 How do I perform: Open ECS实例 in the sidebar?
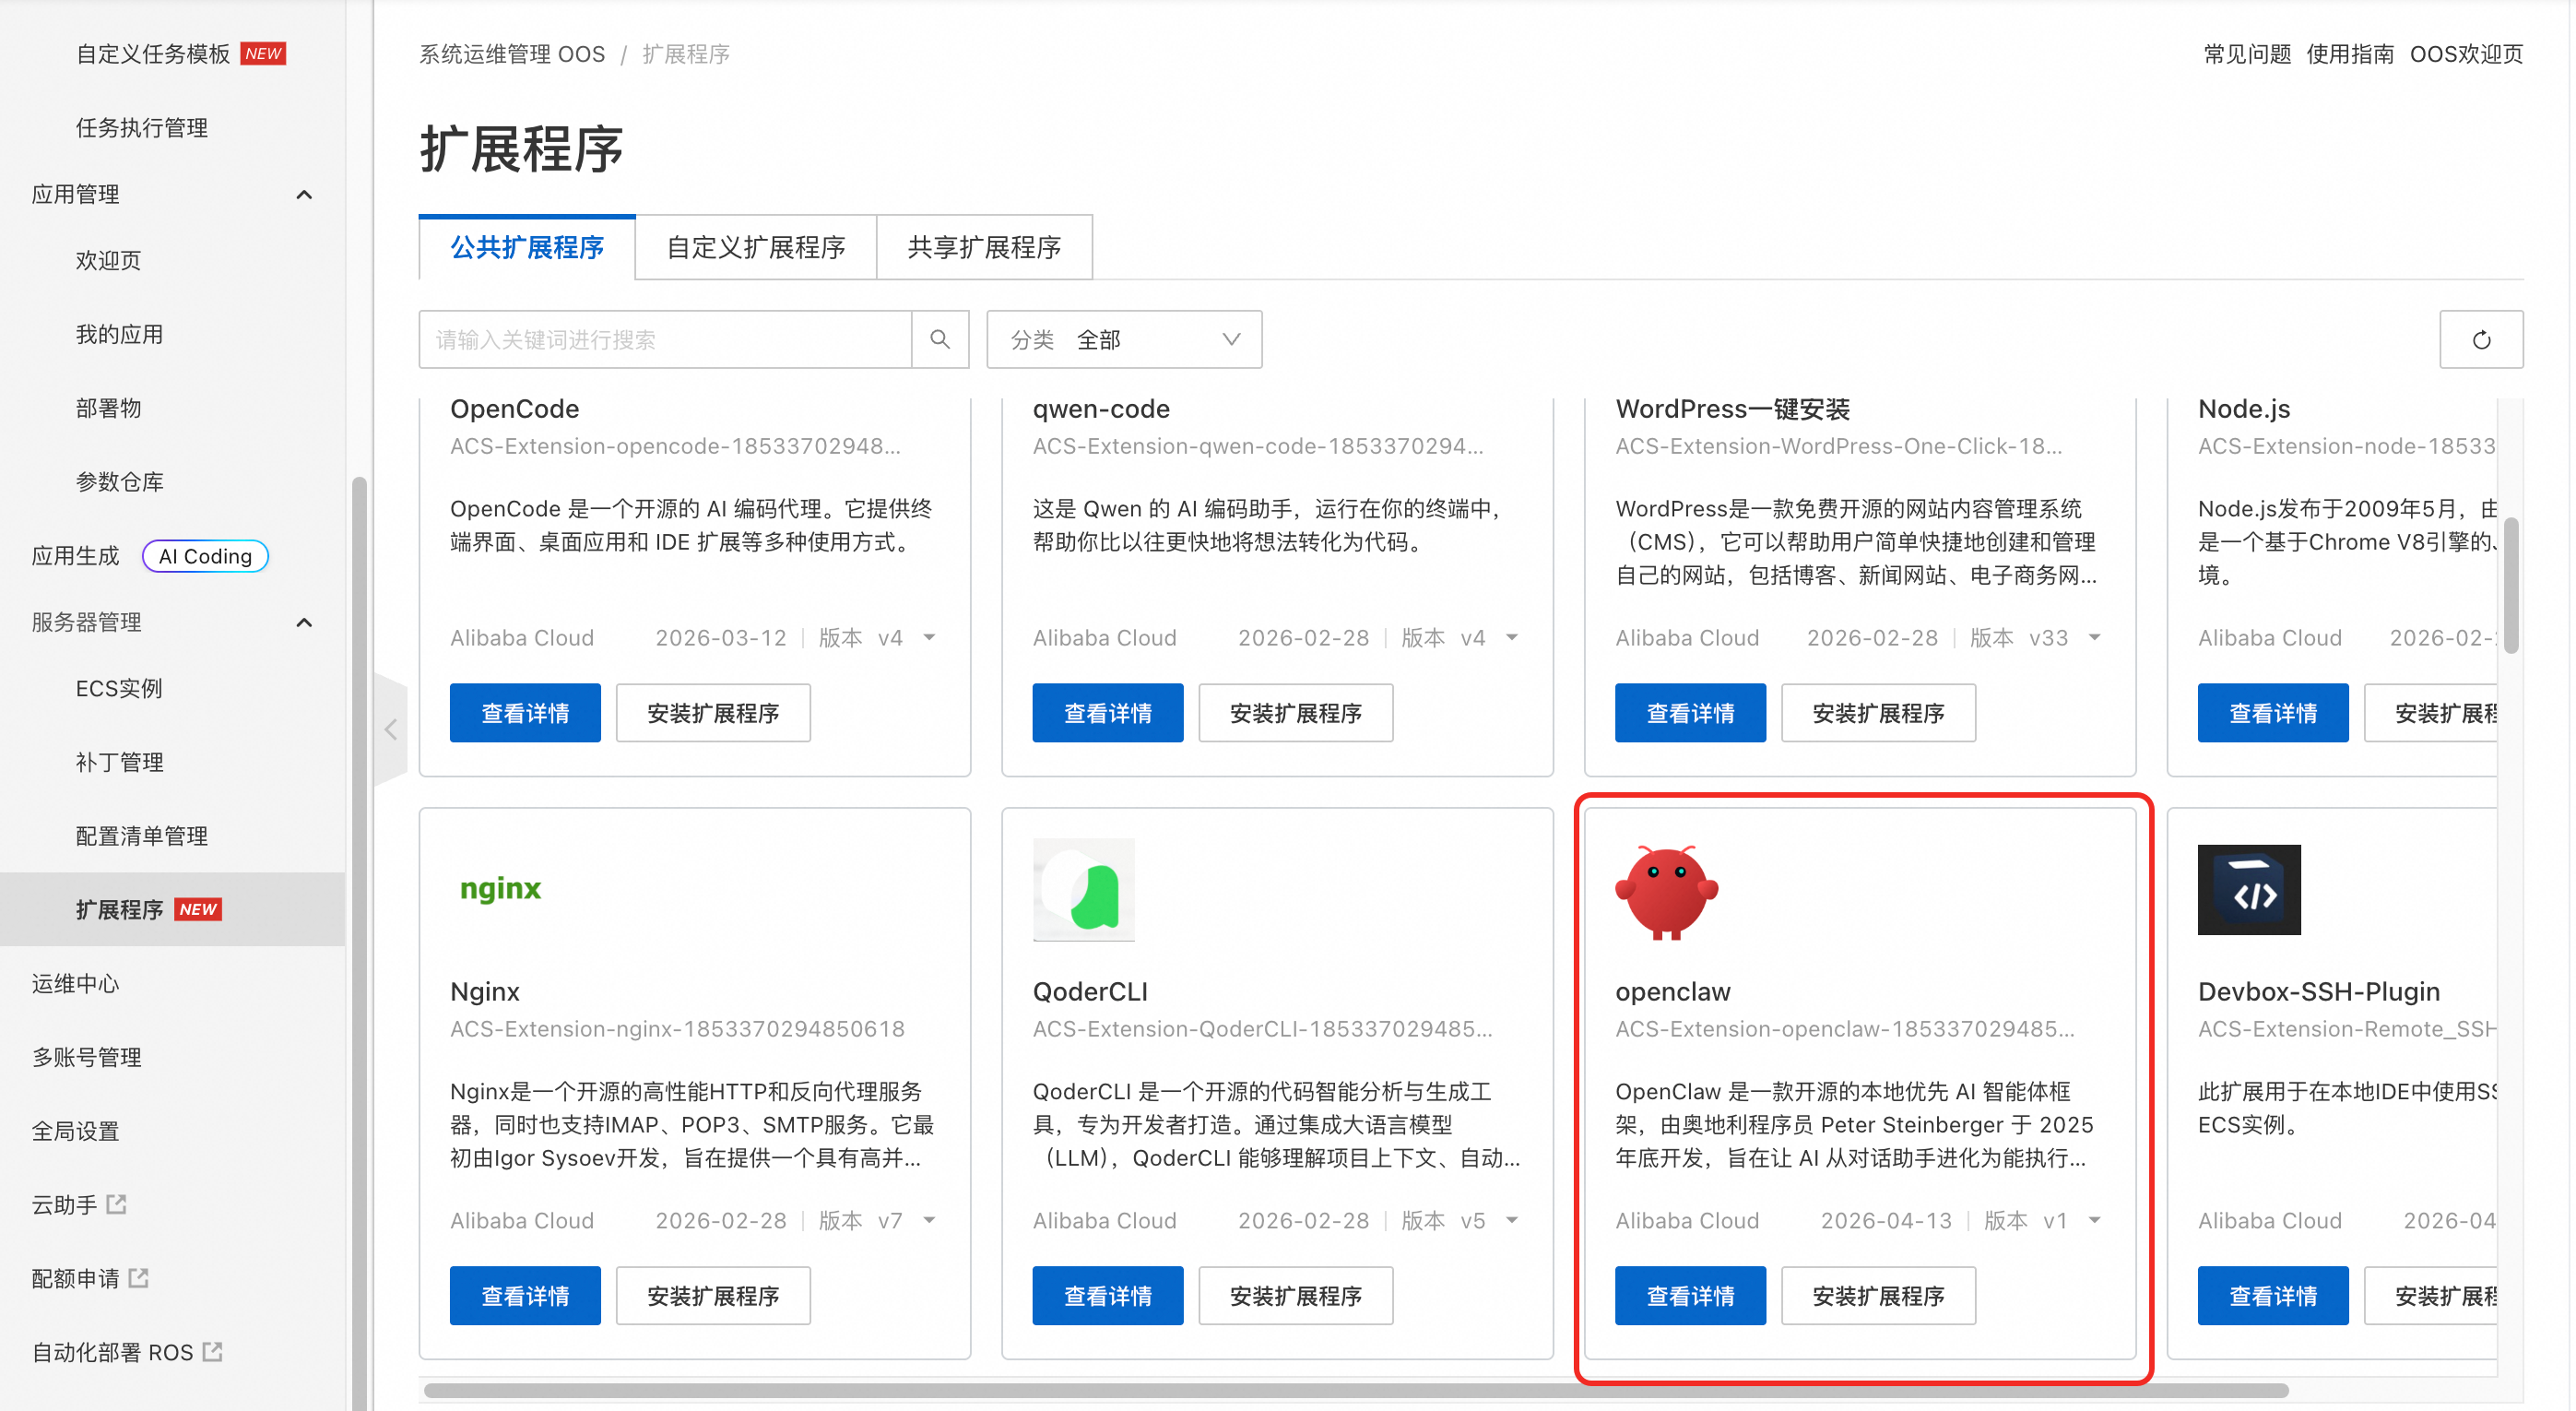(x=118, y=688)
